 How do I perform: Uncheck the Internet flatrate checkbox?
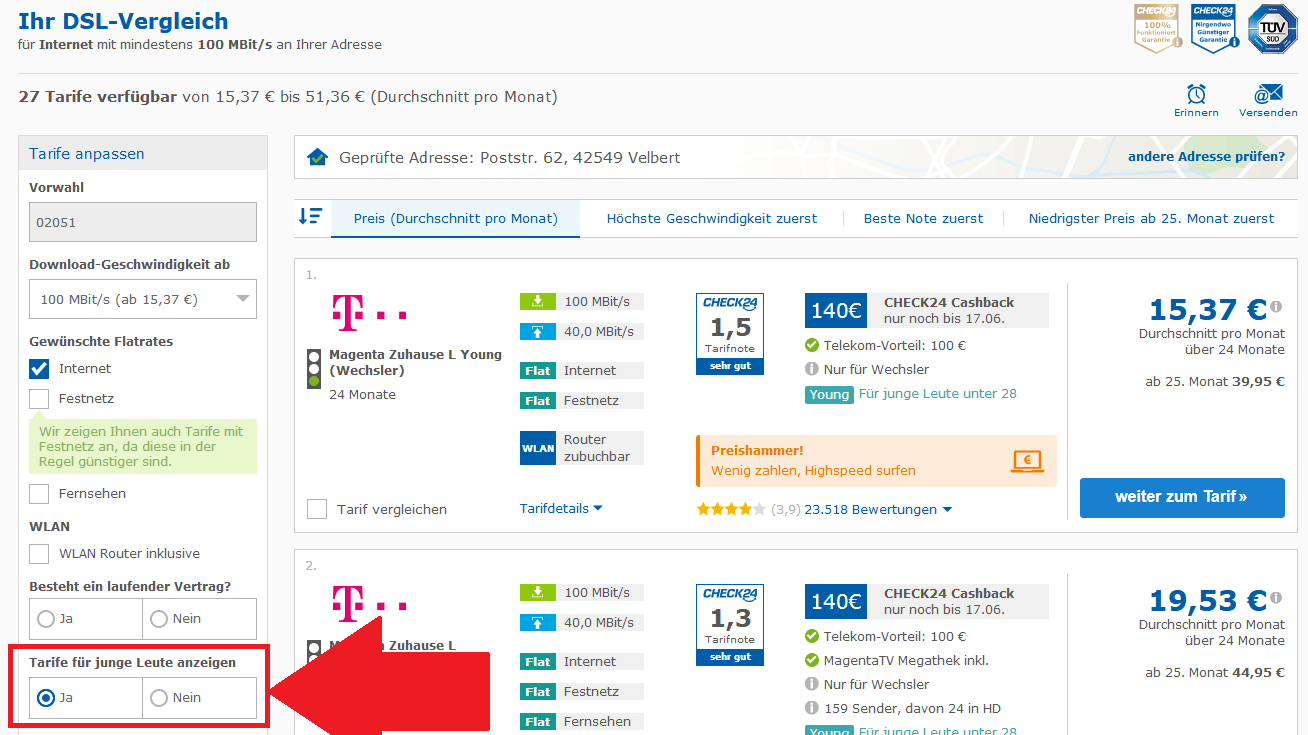click(x=39, y=368)
